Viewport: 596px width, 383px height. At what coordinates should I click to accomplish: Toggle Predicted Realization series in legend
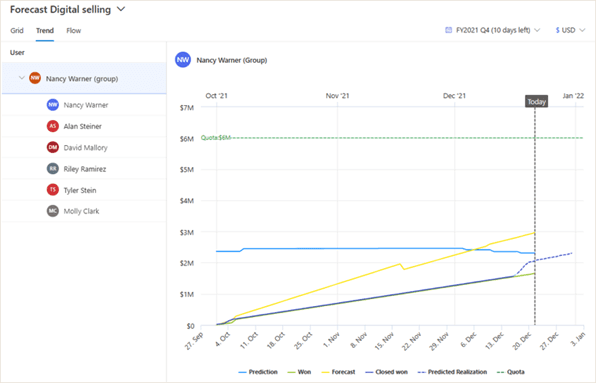(x=452, y=372)
